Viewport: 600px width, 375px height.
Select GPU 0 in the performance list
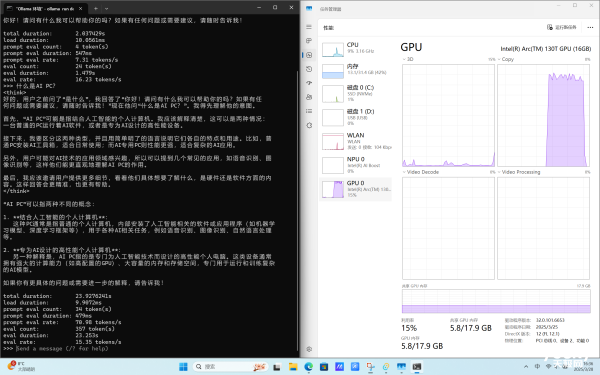[356, 189]
